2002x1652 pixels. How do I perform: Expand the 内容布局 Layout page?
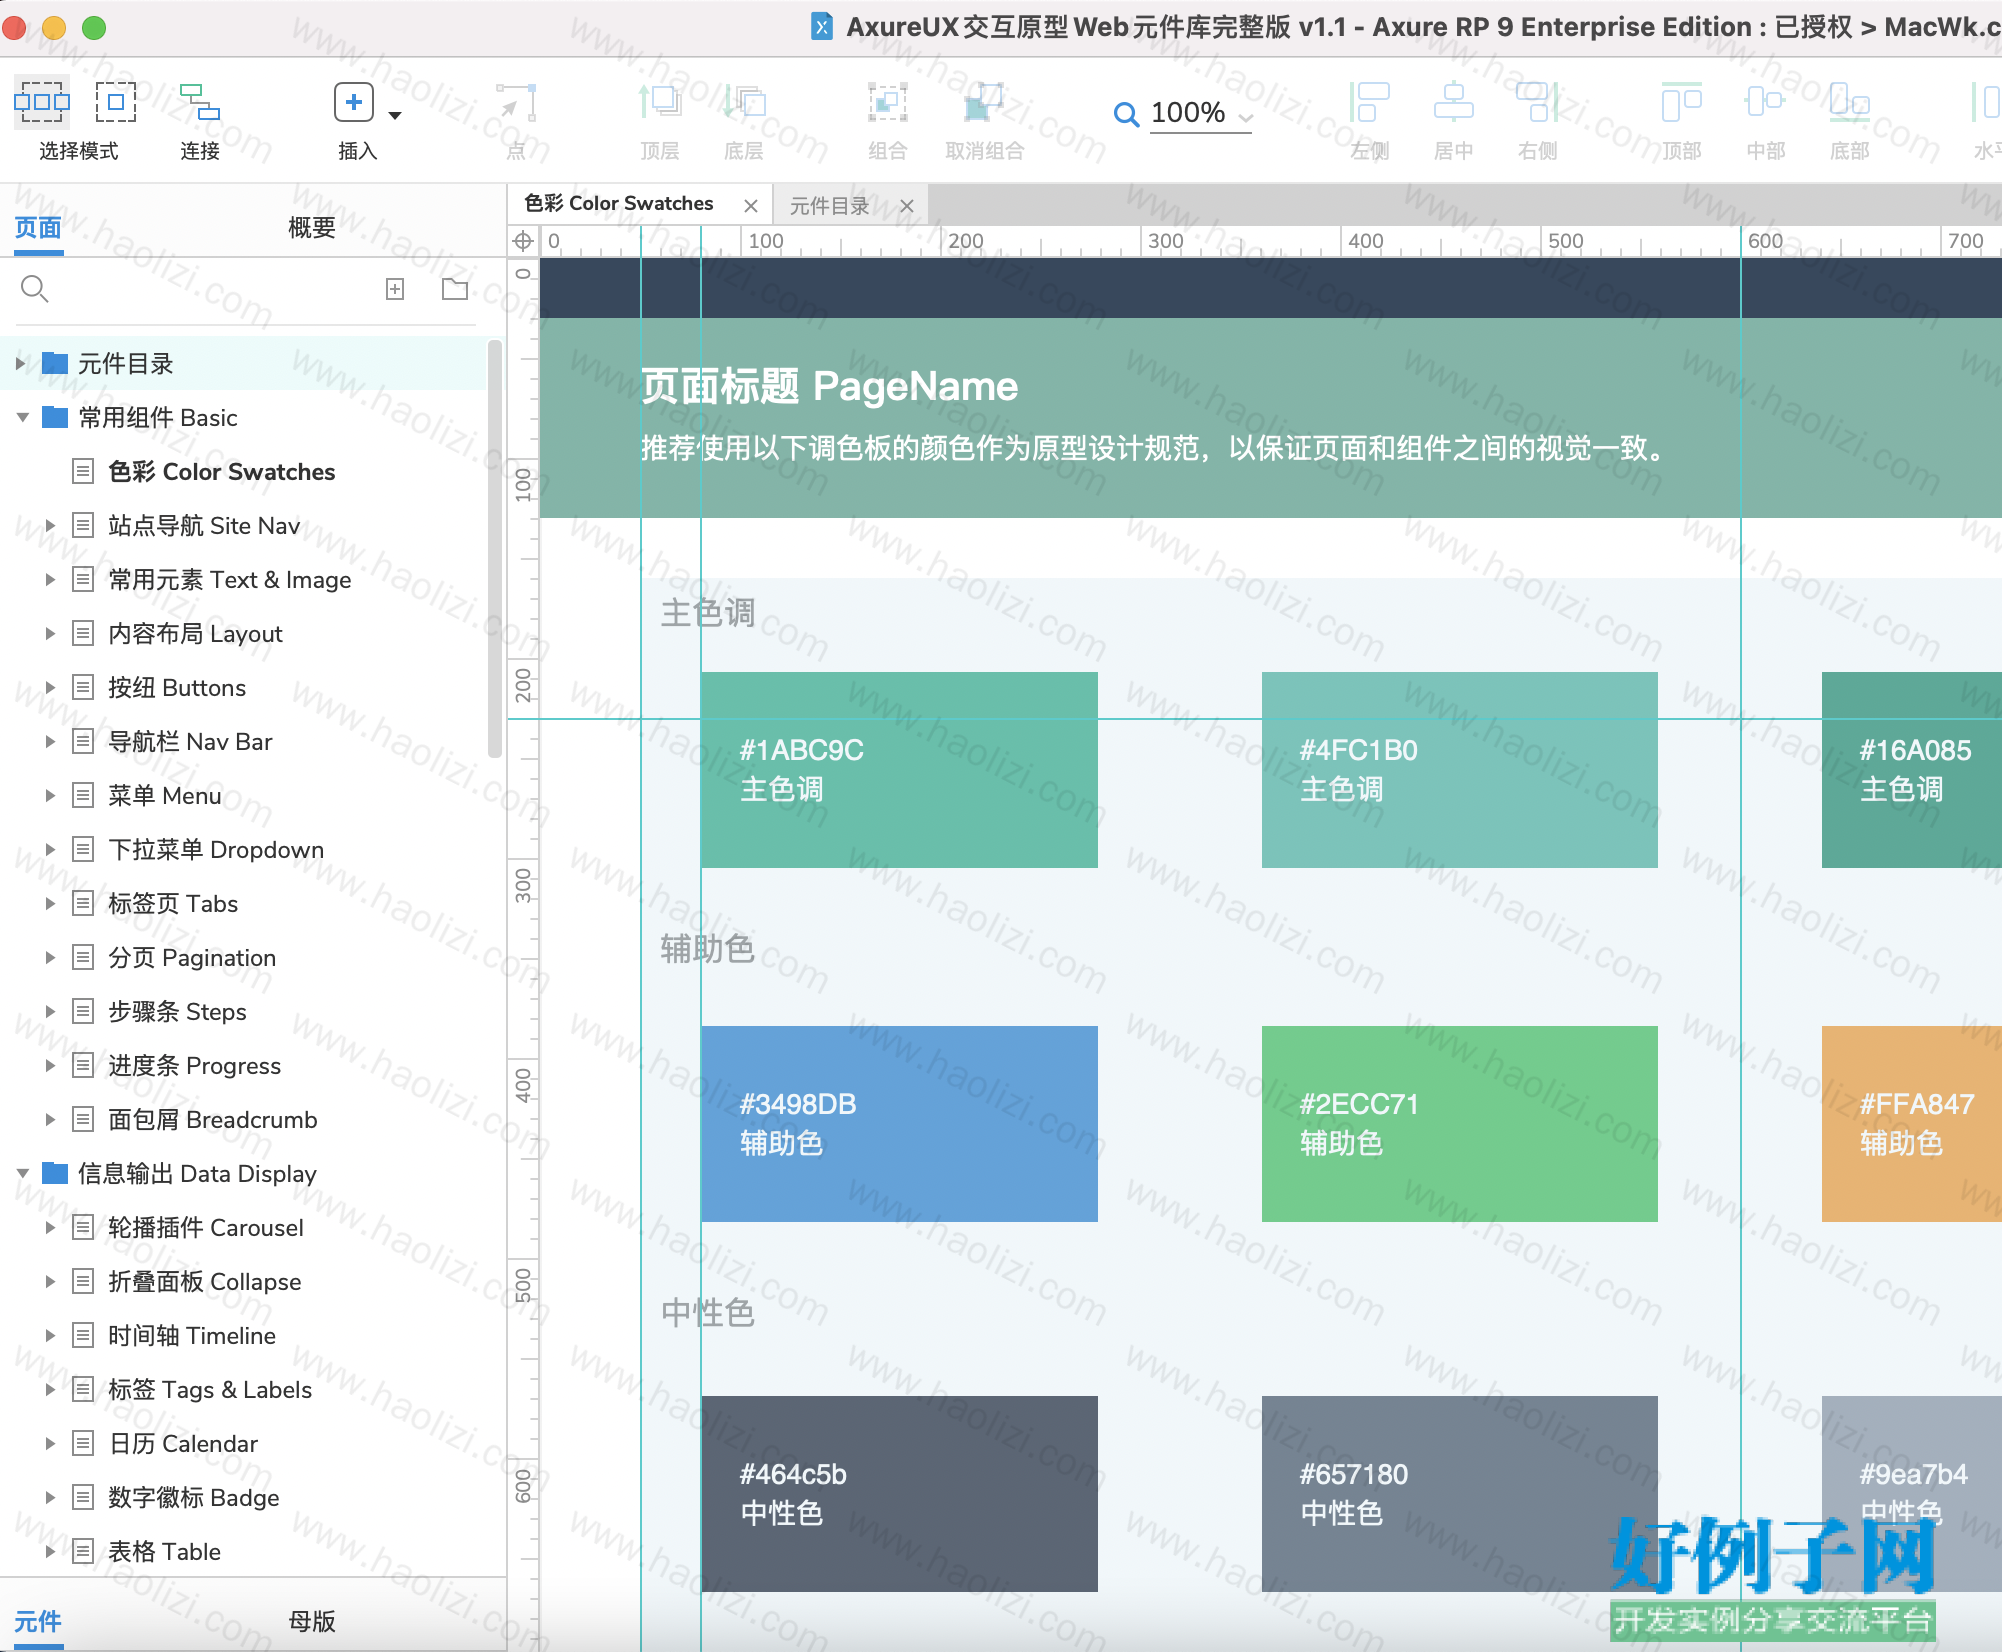pyautogui.click(x=50, y=634)
